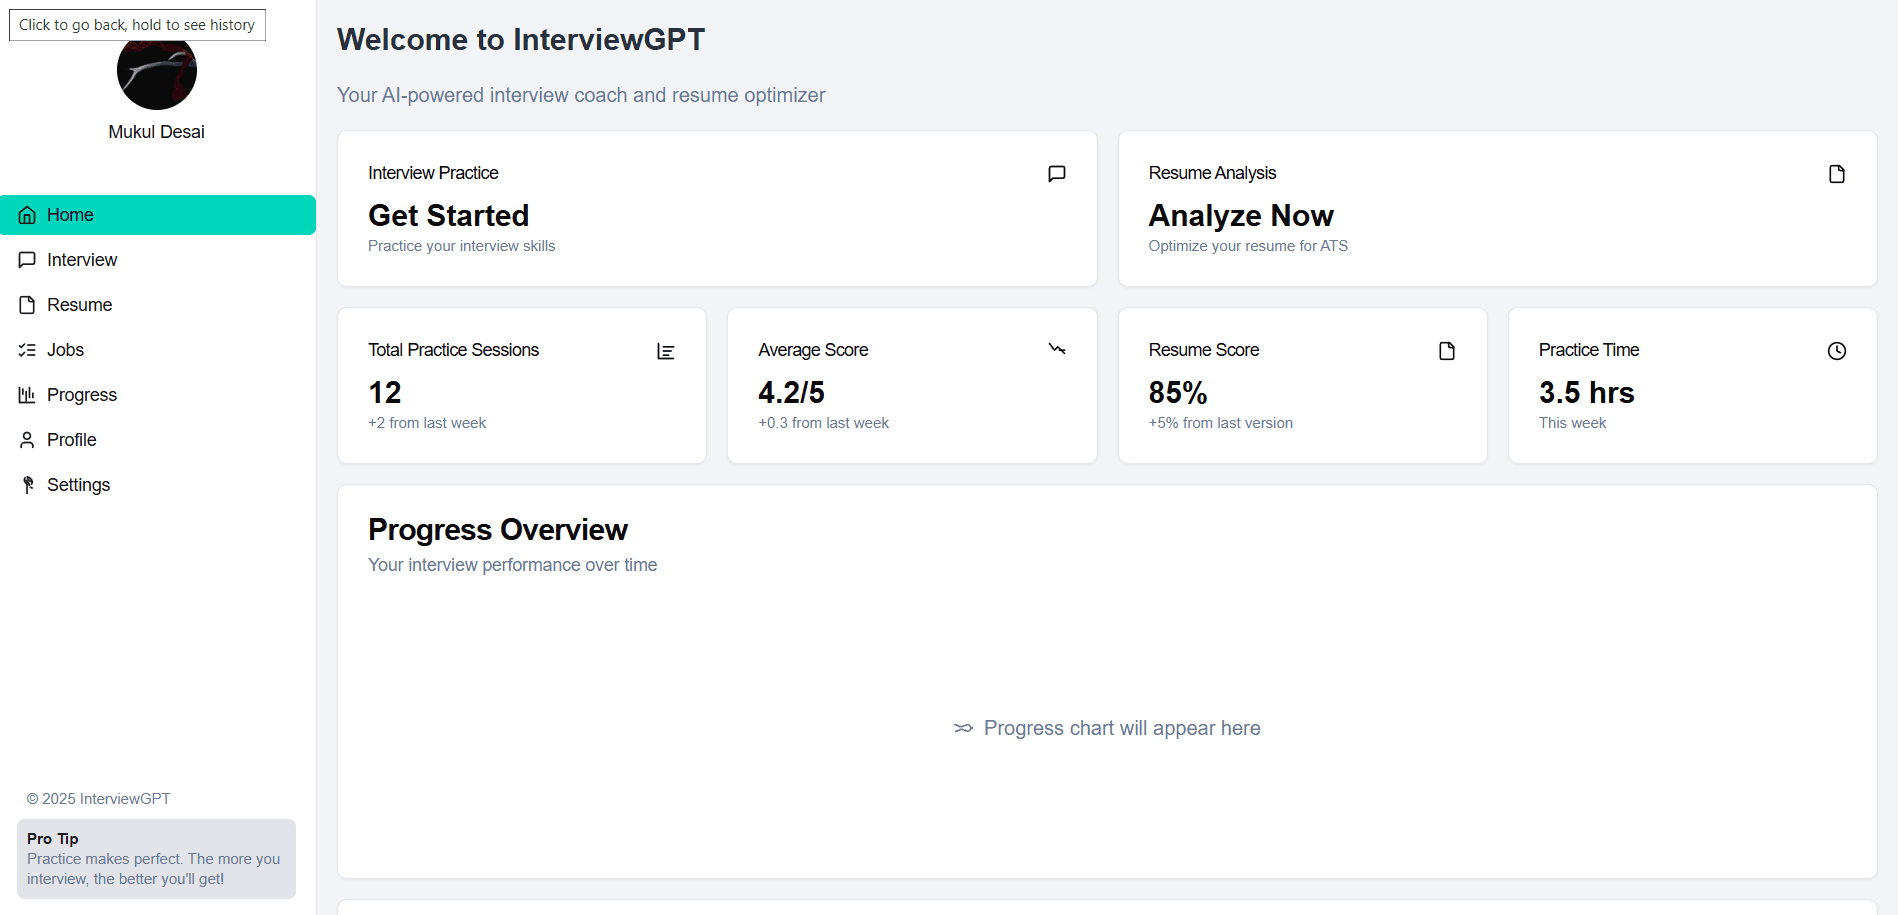Open the Interview menu item
Screen dimensions: 1900x915
coord(158,260)
